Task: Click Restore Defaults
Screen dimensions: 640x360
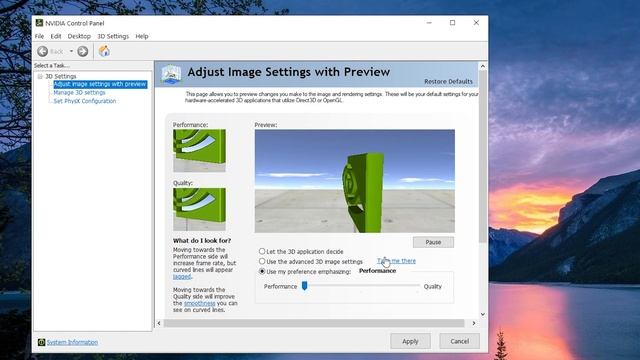Action: click(x=448, y=82)
